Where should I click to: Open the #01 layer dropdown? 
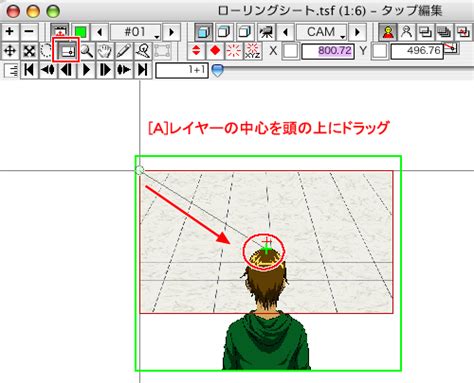point(135,32)
